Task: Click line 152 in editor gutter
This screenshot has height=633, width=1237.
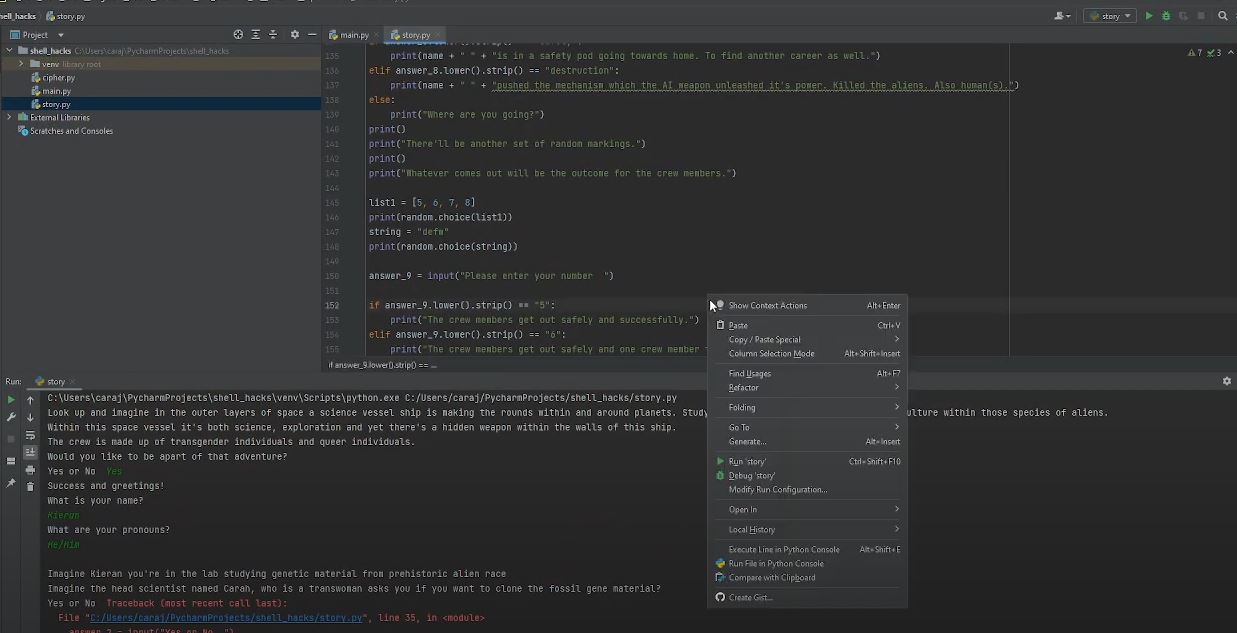Action: click(332, 305)
